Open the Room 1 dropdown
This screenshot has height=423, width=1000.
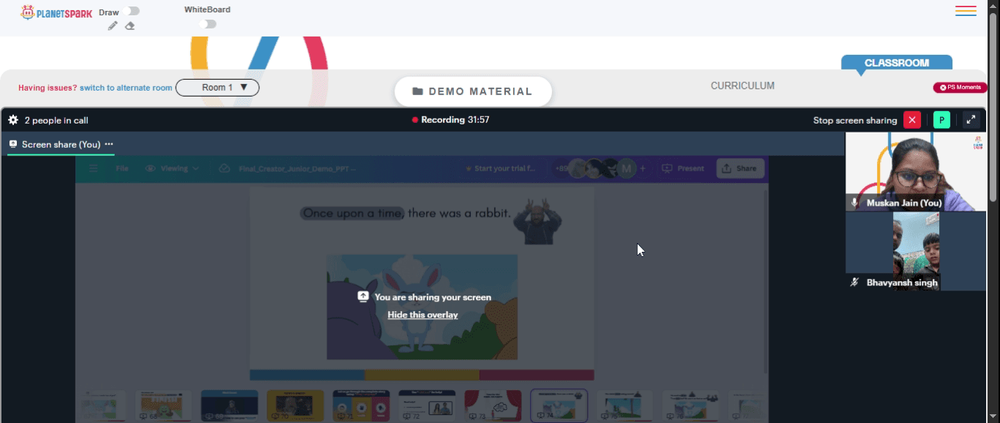click(x=217, y=87)
